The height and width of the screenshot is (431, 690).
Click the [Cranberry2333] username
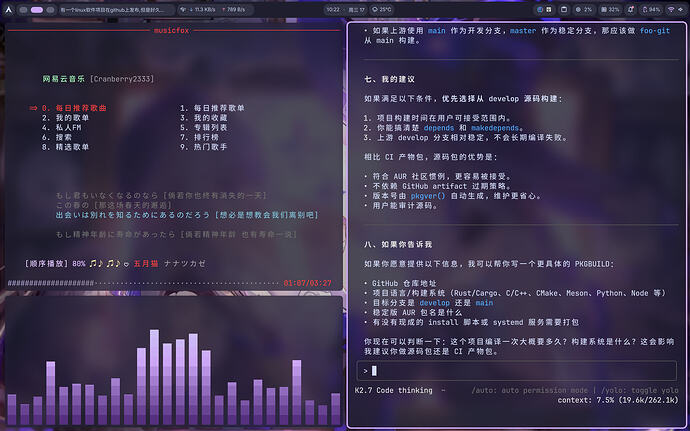click(x=122, y=79)
